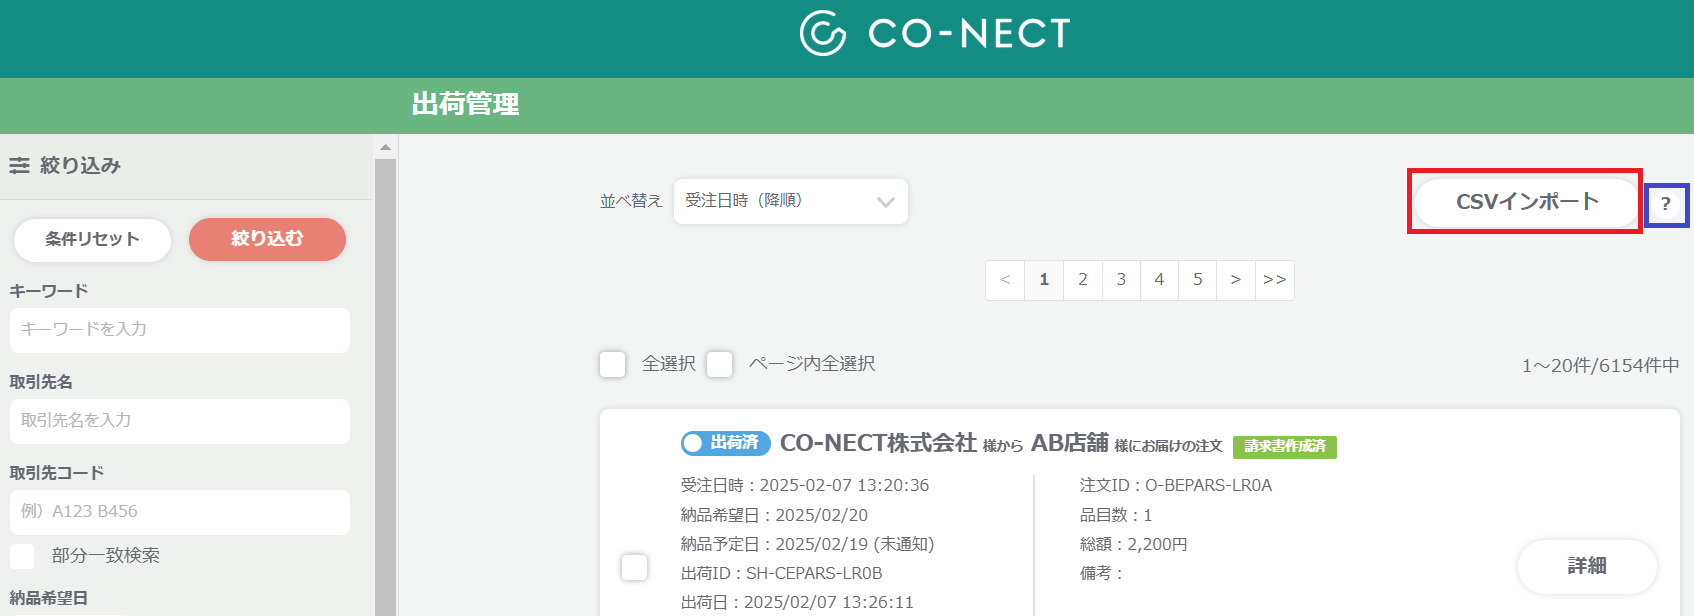This screenshot has height=616, width=1694.
Task: Click the 絞り込み filter icon
Action: (x=19, y=166)
